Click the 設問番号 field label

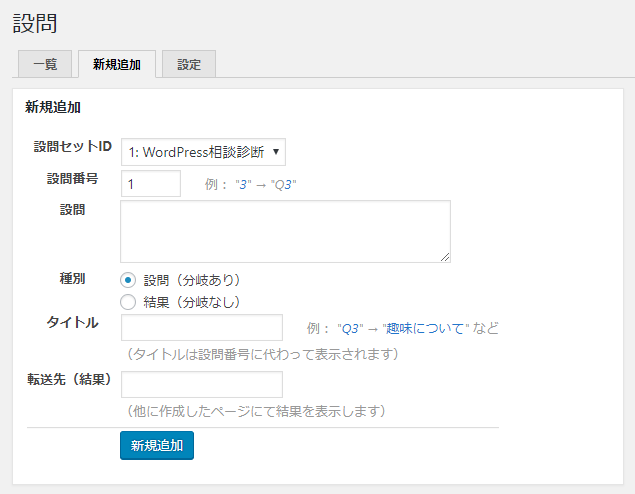coord(73,178)
